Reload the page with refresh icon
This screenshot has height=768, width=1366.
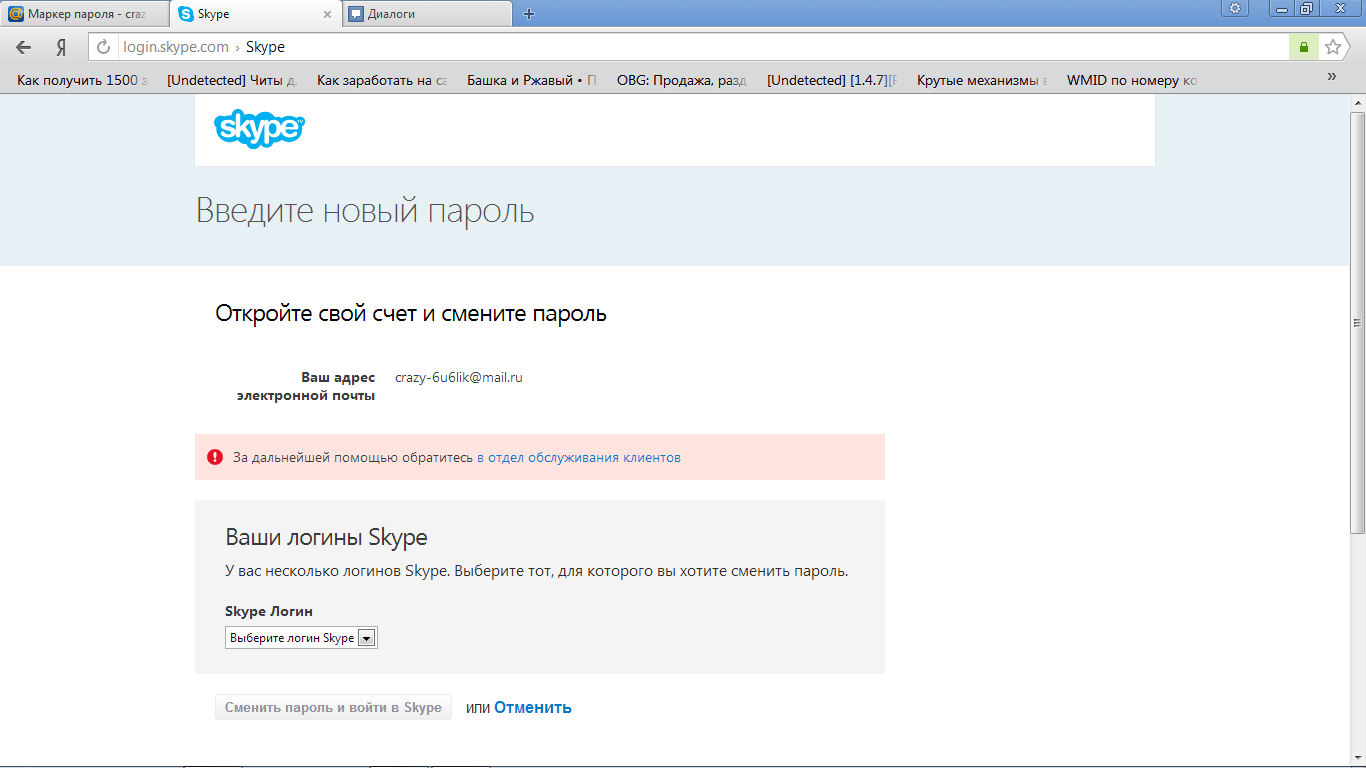point(104,47)
